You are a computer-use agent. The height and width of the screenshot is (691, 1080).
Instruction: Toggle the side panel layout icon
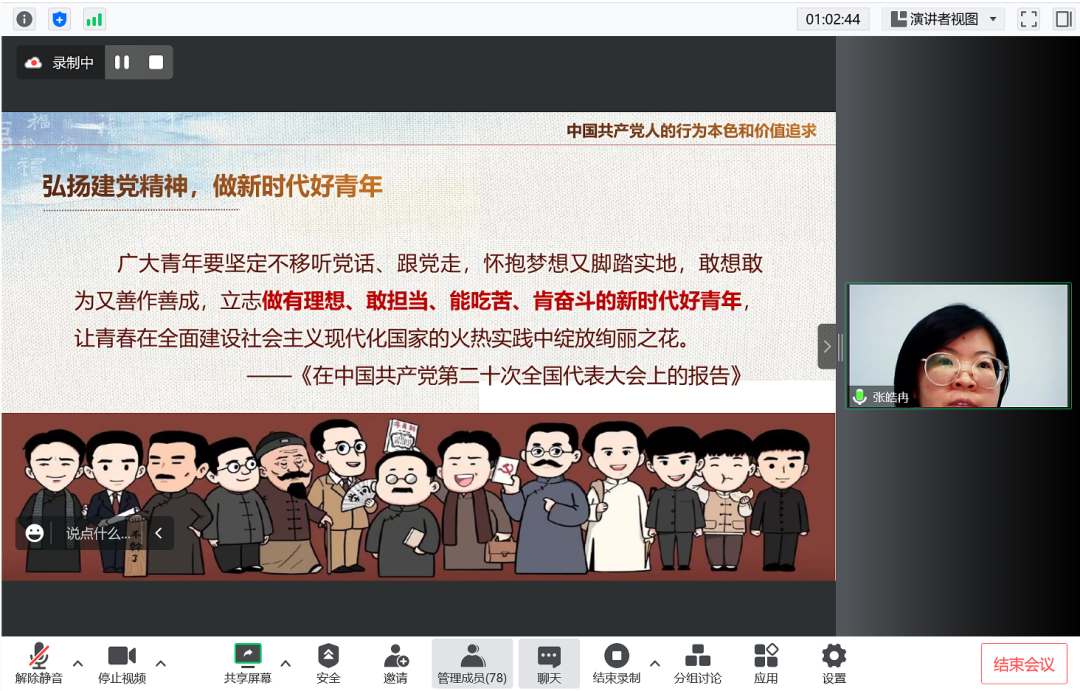click(1063, 19)
